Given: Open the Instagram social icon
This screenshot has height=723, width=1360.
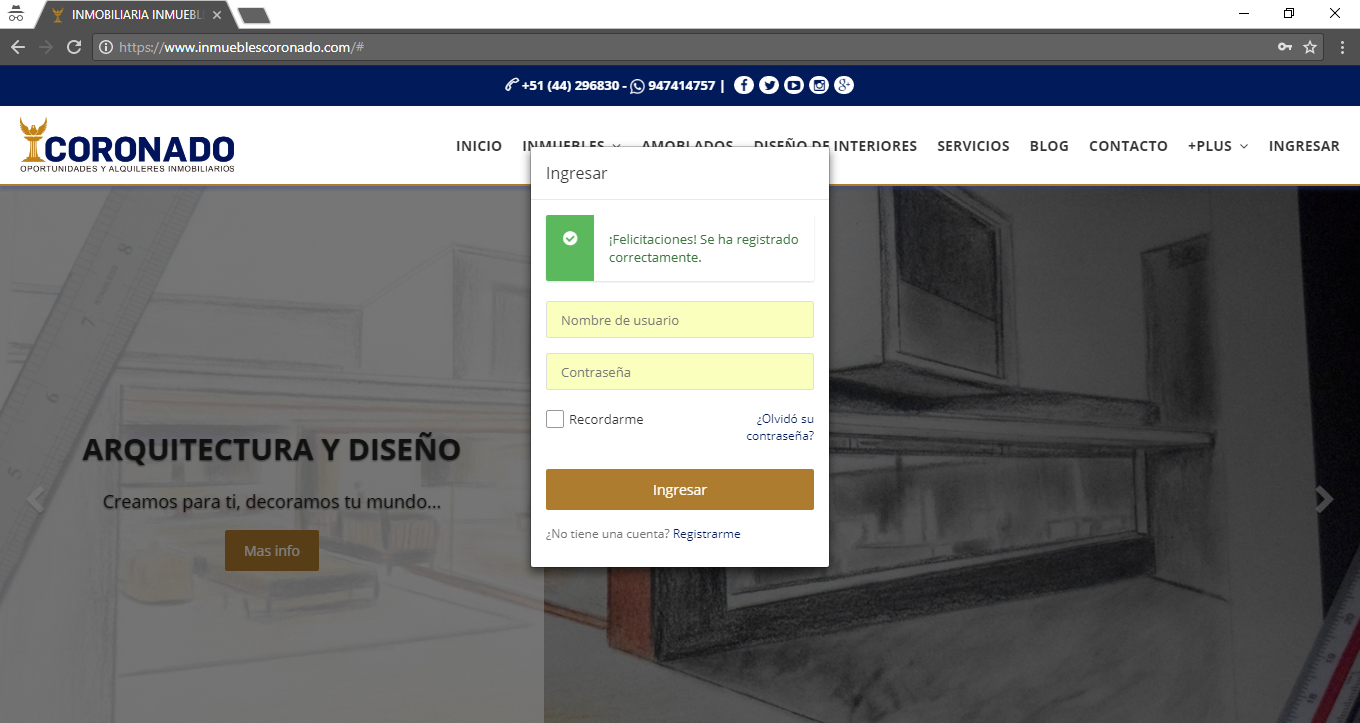Looking at the screenshot, I should (819, 85).
